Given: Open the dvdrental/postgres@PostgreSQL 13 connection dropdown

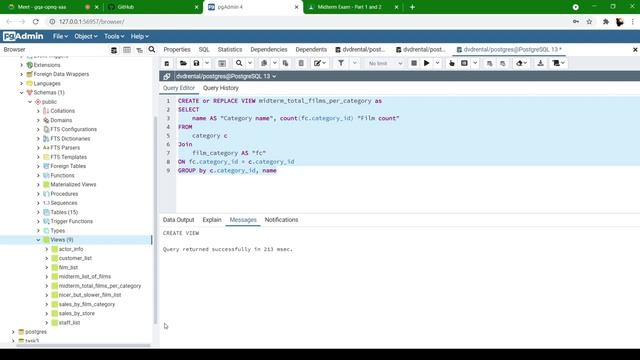Looking at the screenshot, I should click(x=226, y=76).
